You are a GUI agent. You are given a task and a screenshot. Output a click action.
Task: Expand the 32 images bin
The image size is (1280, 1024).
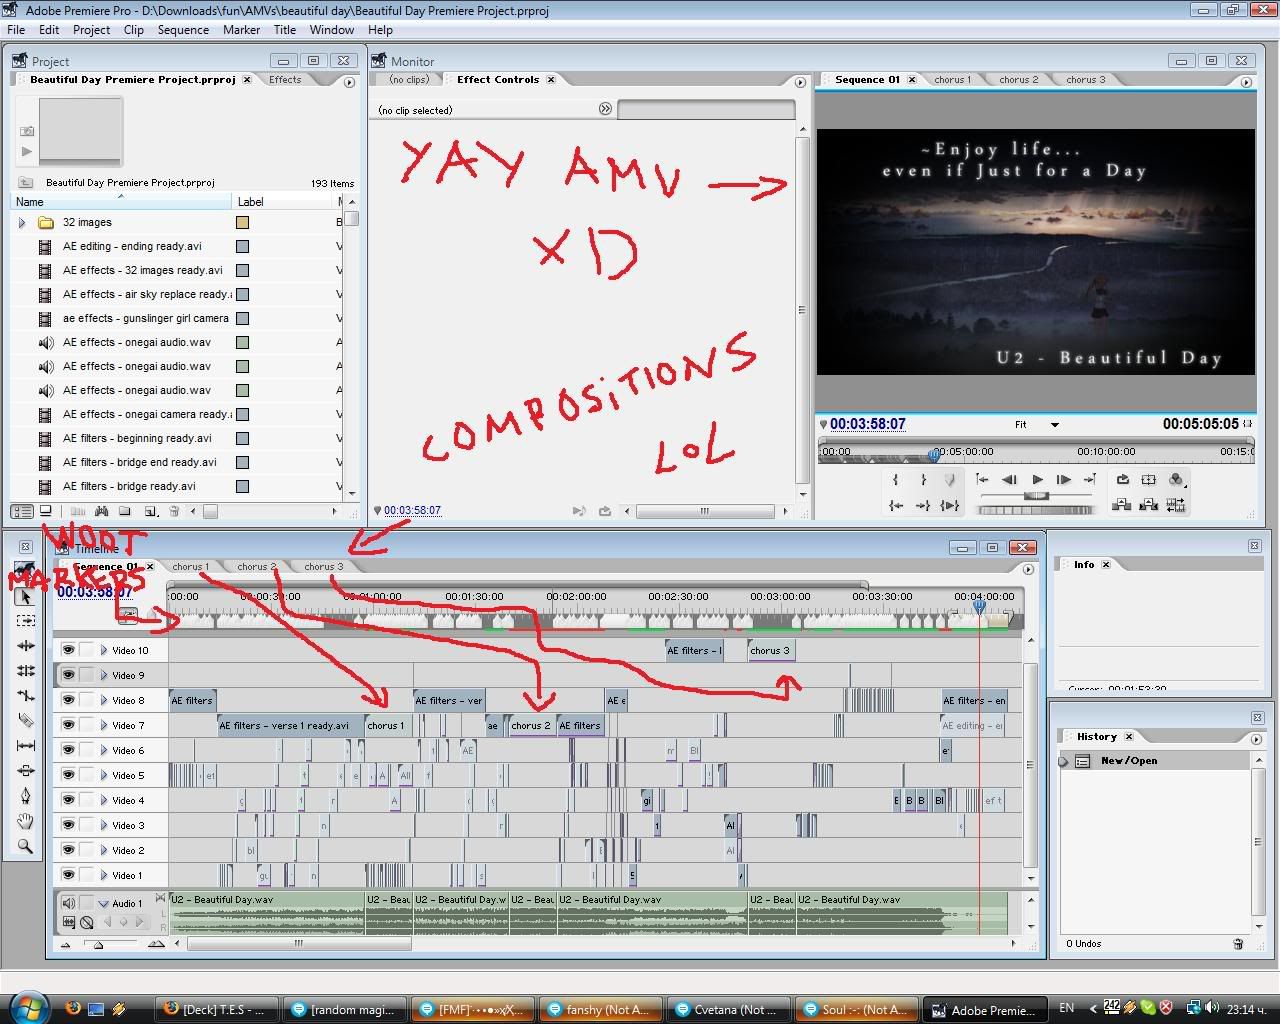pyautogui.click(x=22, y=223)
